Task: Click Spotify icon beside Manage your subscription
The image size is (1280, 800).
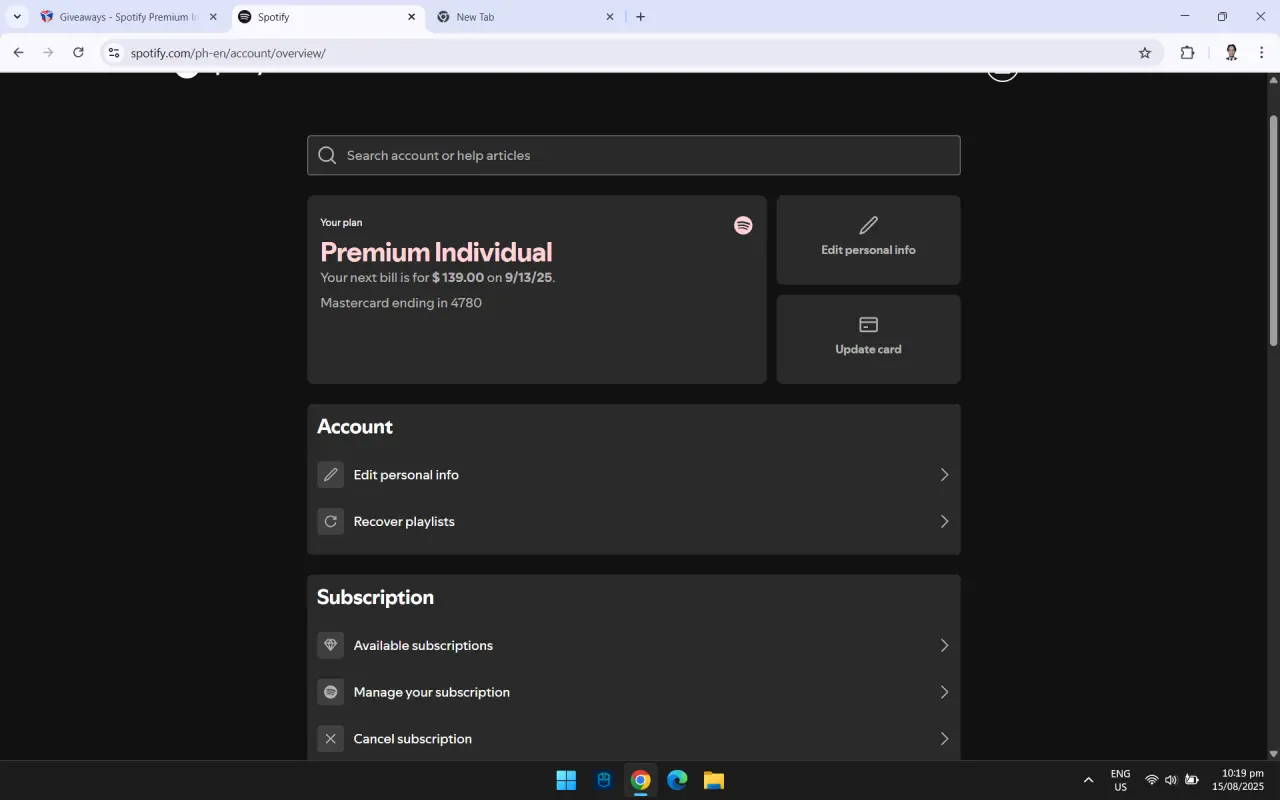Action: [x=331, y=692]
